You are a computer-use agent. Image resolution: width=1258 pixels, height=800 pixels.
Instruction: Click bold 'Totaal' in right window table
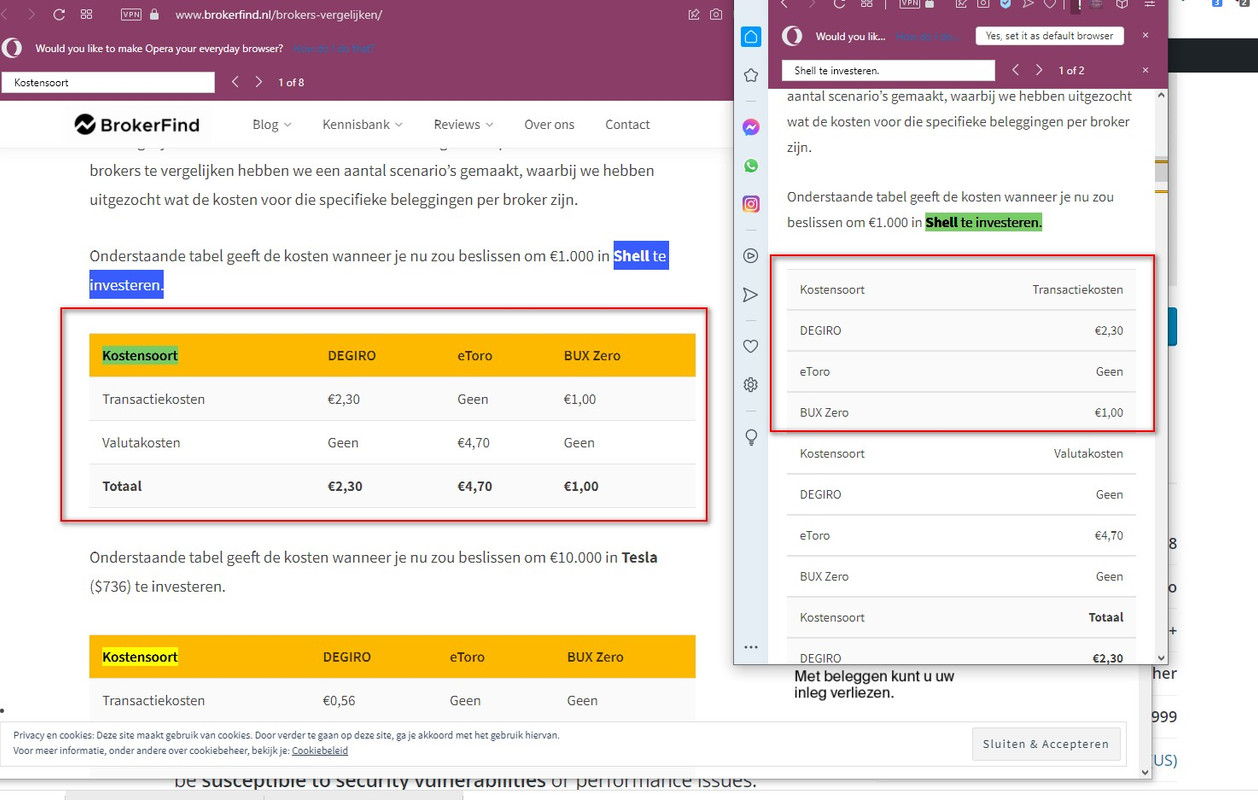(x=1106, y=617)
